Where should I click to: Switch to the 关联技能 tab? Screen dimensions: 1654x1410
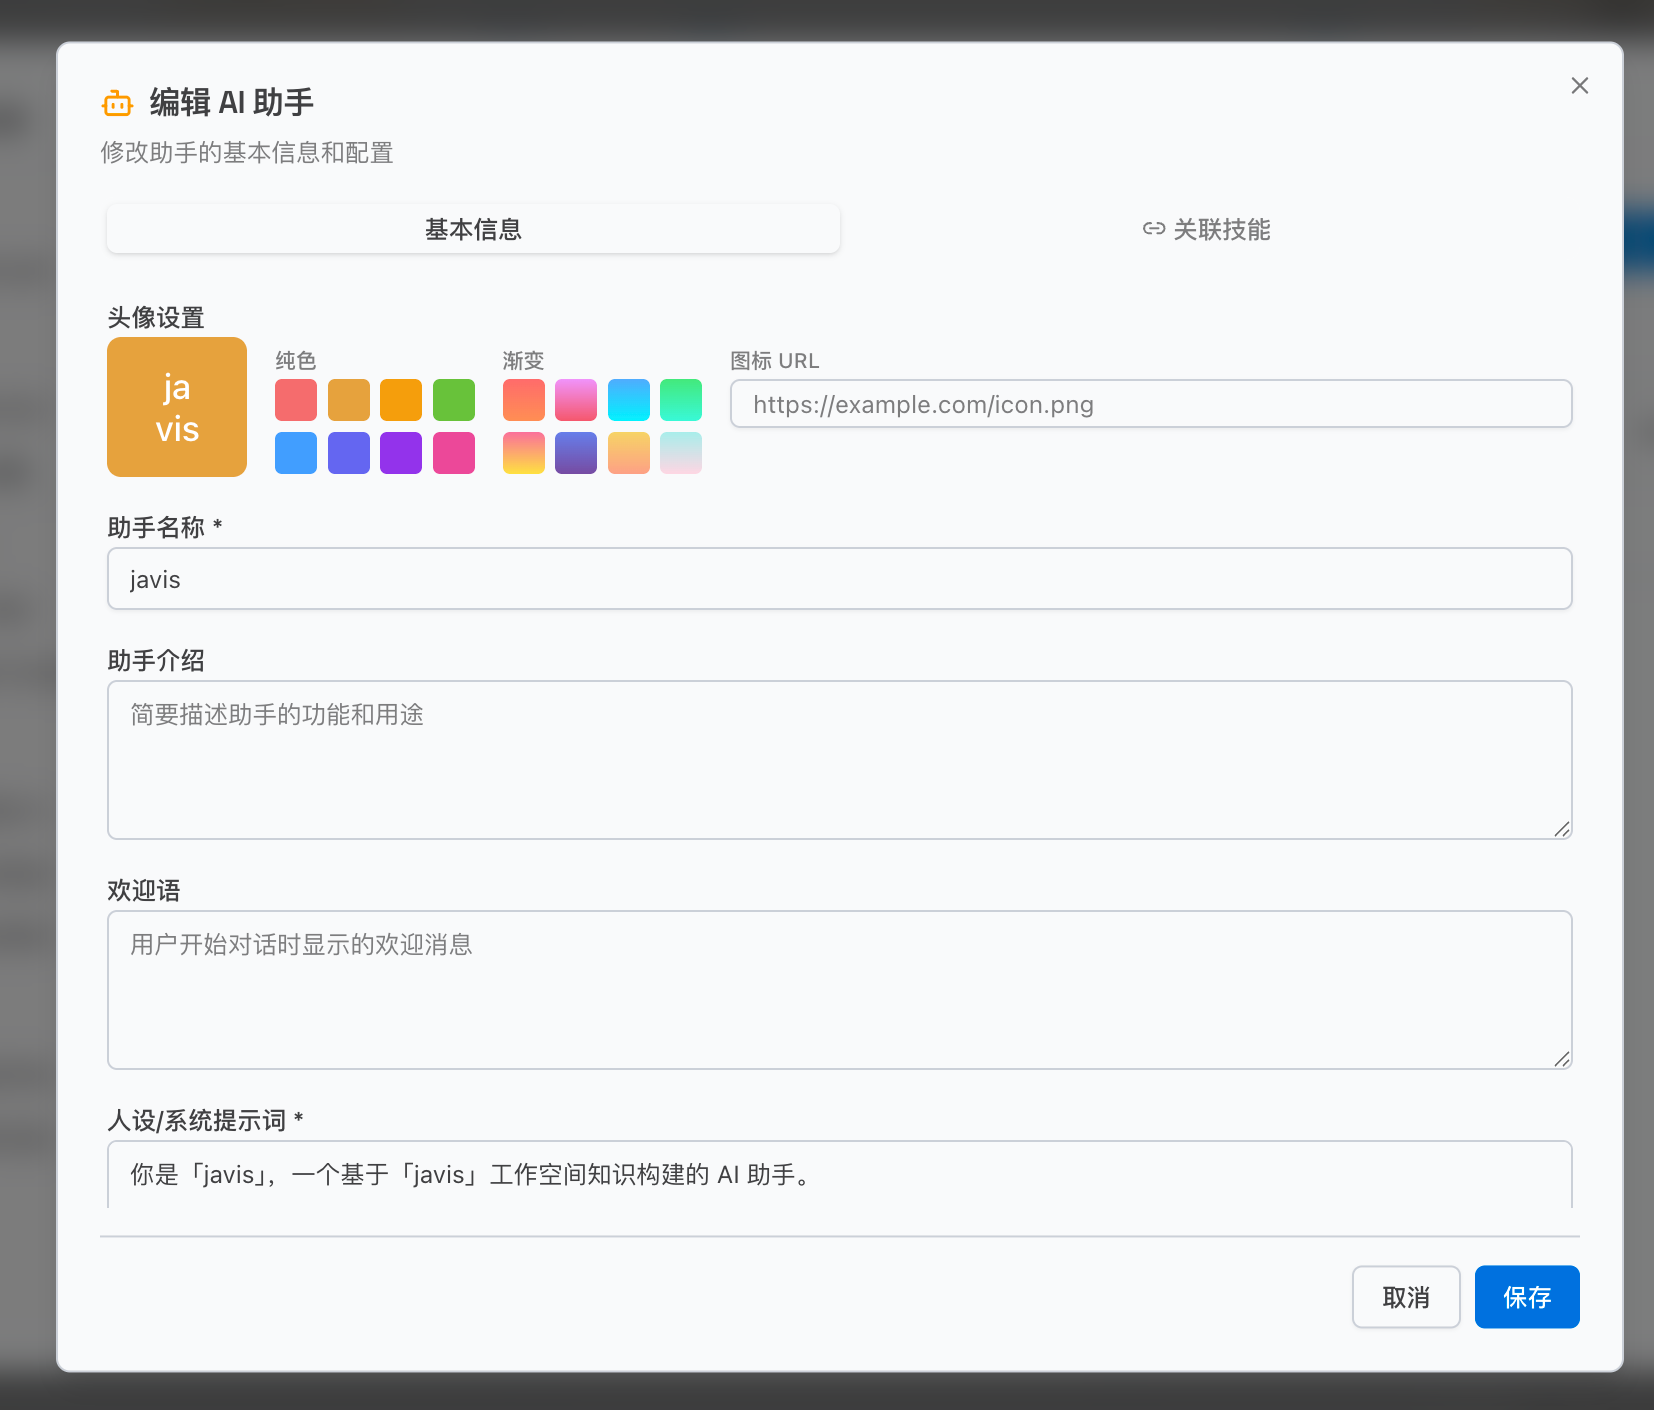1207,229
